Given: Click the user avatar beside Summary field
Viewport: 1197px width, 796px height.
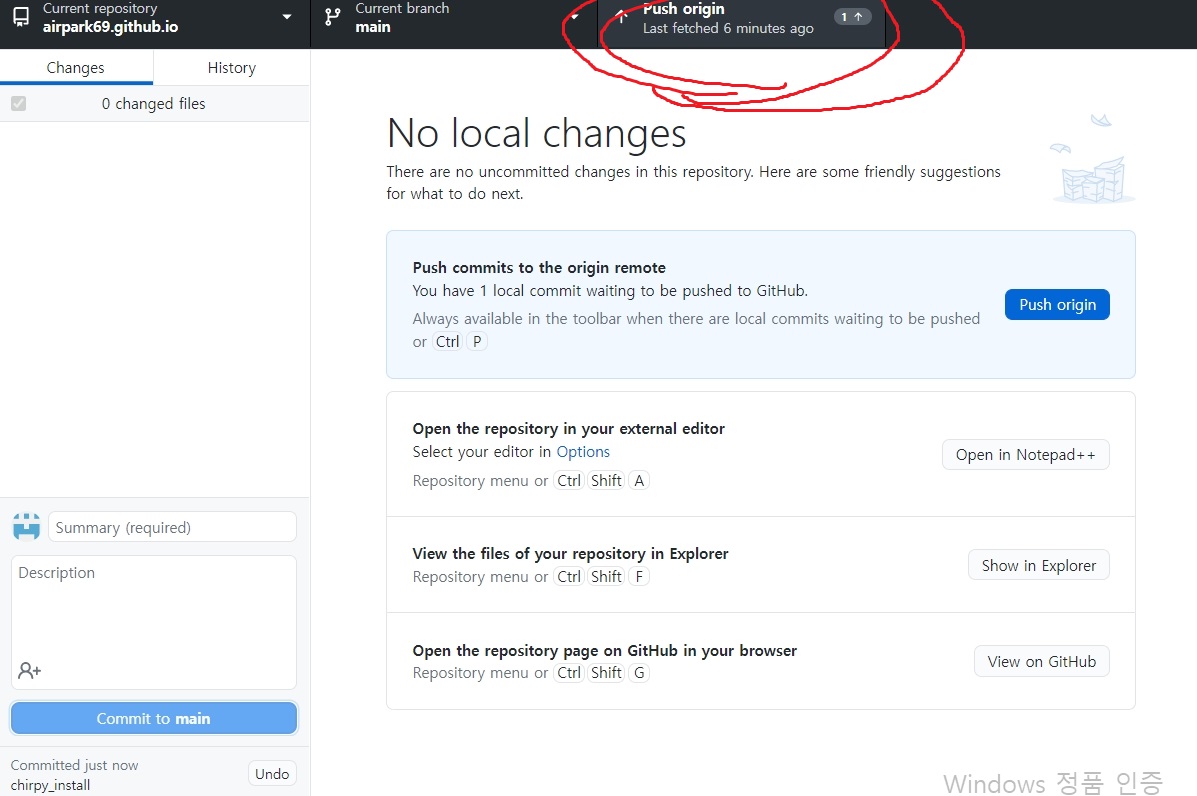Looking at the screenshot, I should [26, 527].
